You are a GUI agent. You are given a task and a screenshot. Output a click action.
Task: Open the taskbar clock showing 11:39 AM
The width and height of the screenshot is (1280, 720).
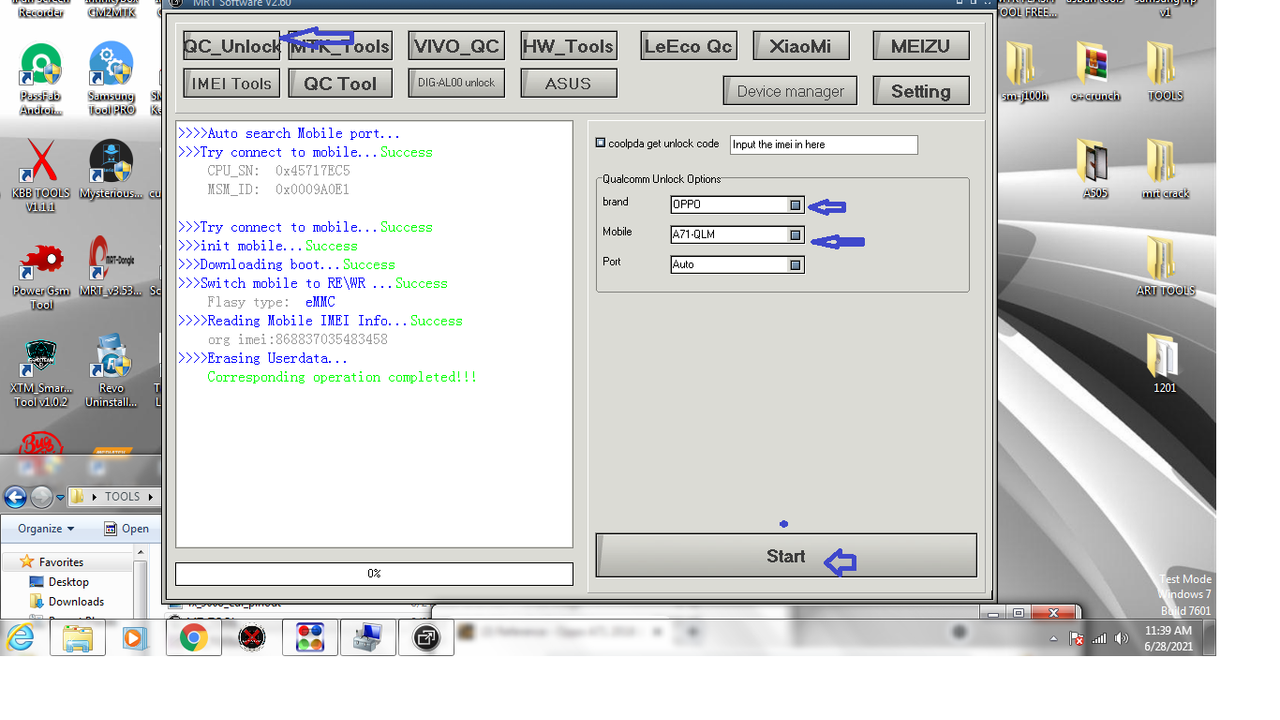click(x=1168, y=638)
